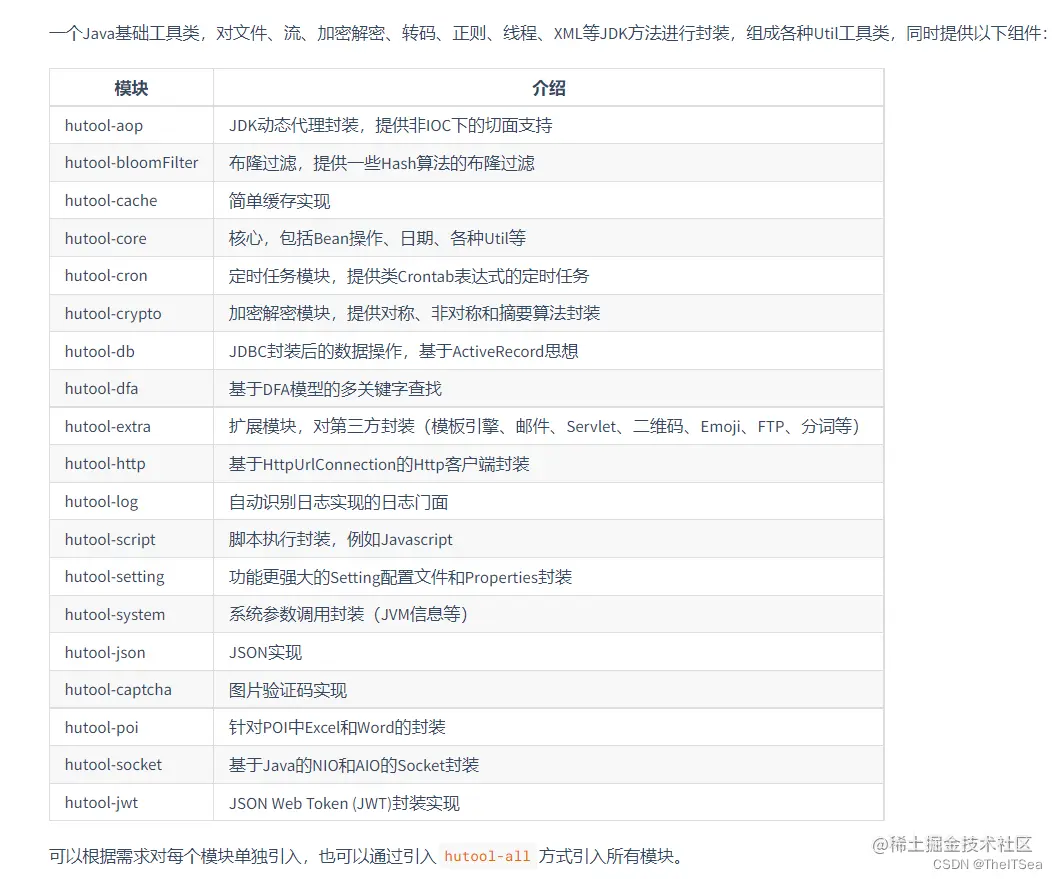
Task: Click the hutool-all inline code text
Action: 487,857
